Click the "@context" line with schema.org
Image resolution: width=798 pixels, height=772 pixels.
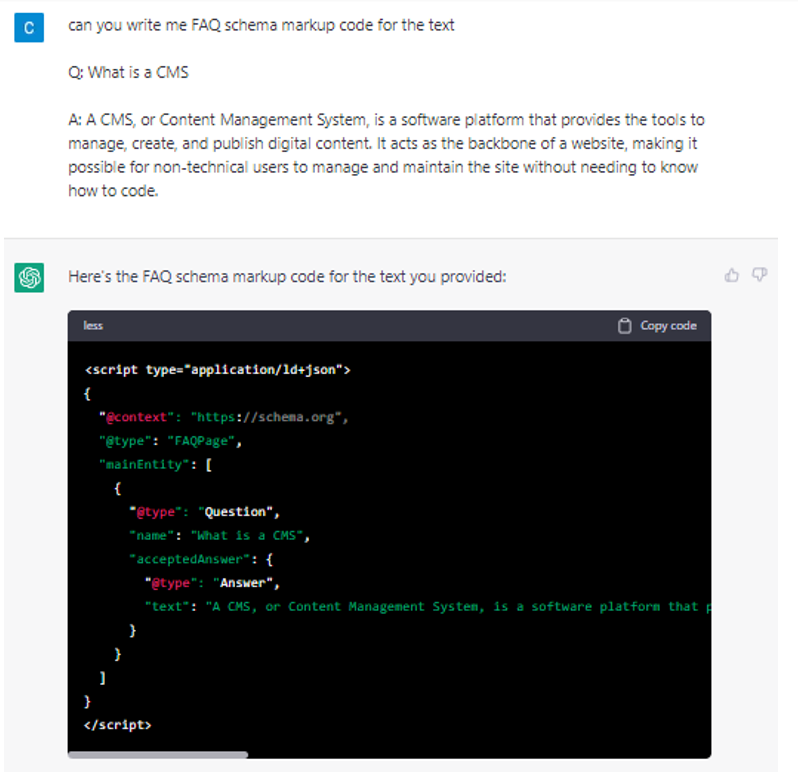224,417
